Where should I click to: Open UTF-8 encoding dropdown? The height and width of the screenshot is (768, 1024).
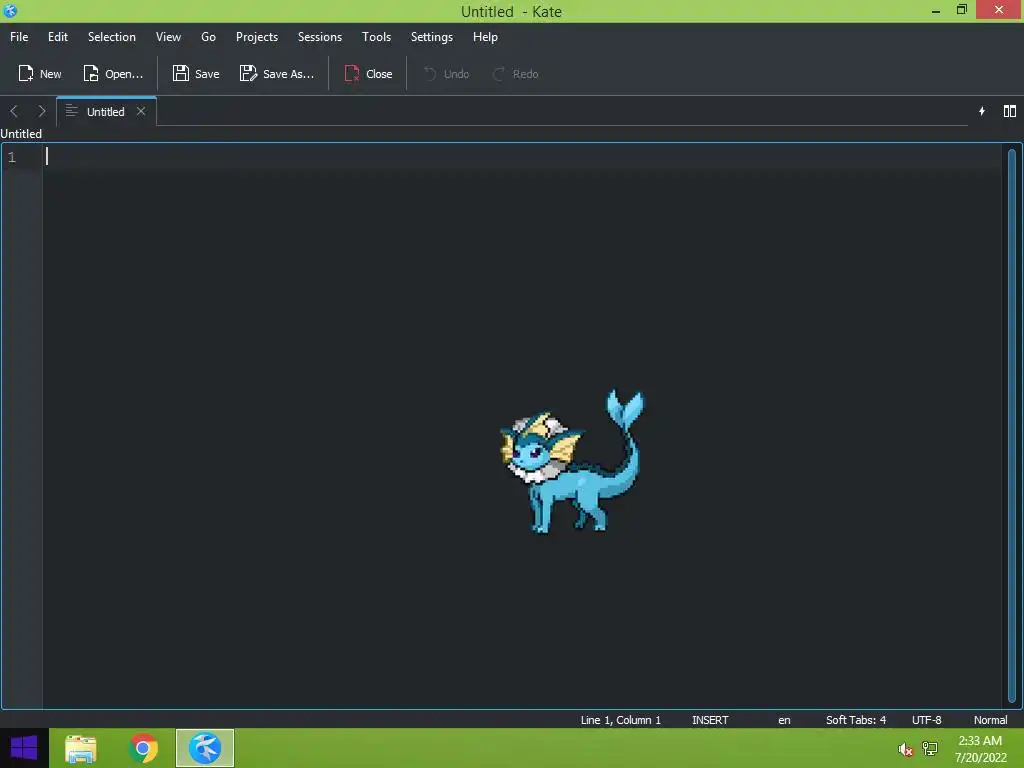coord(926,720)
